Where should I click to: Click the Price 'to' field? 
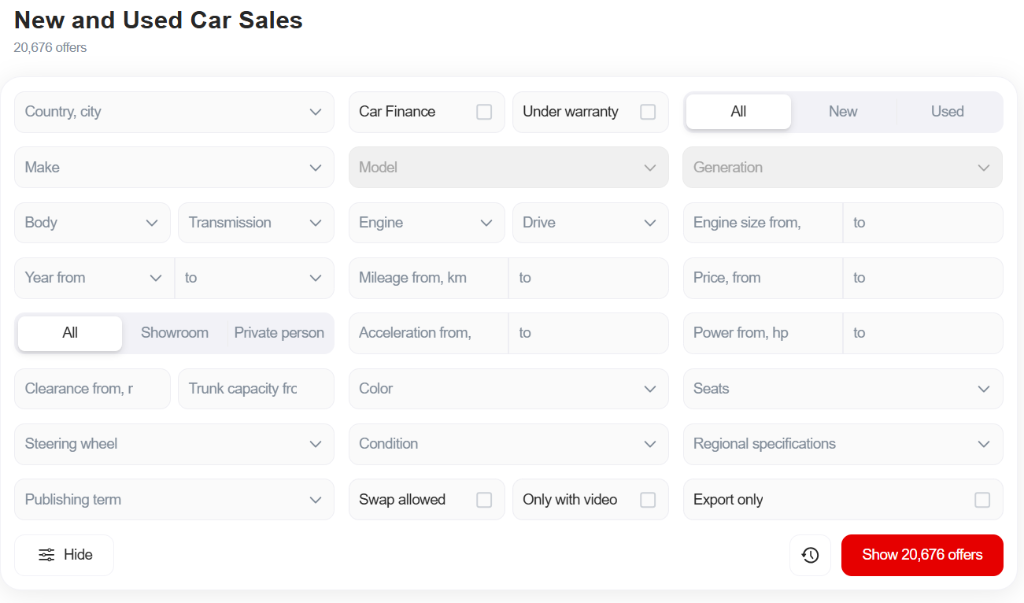(x=923, y=278)
